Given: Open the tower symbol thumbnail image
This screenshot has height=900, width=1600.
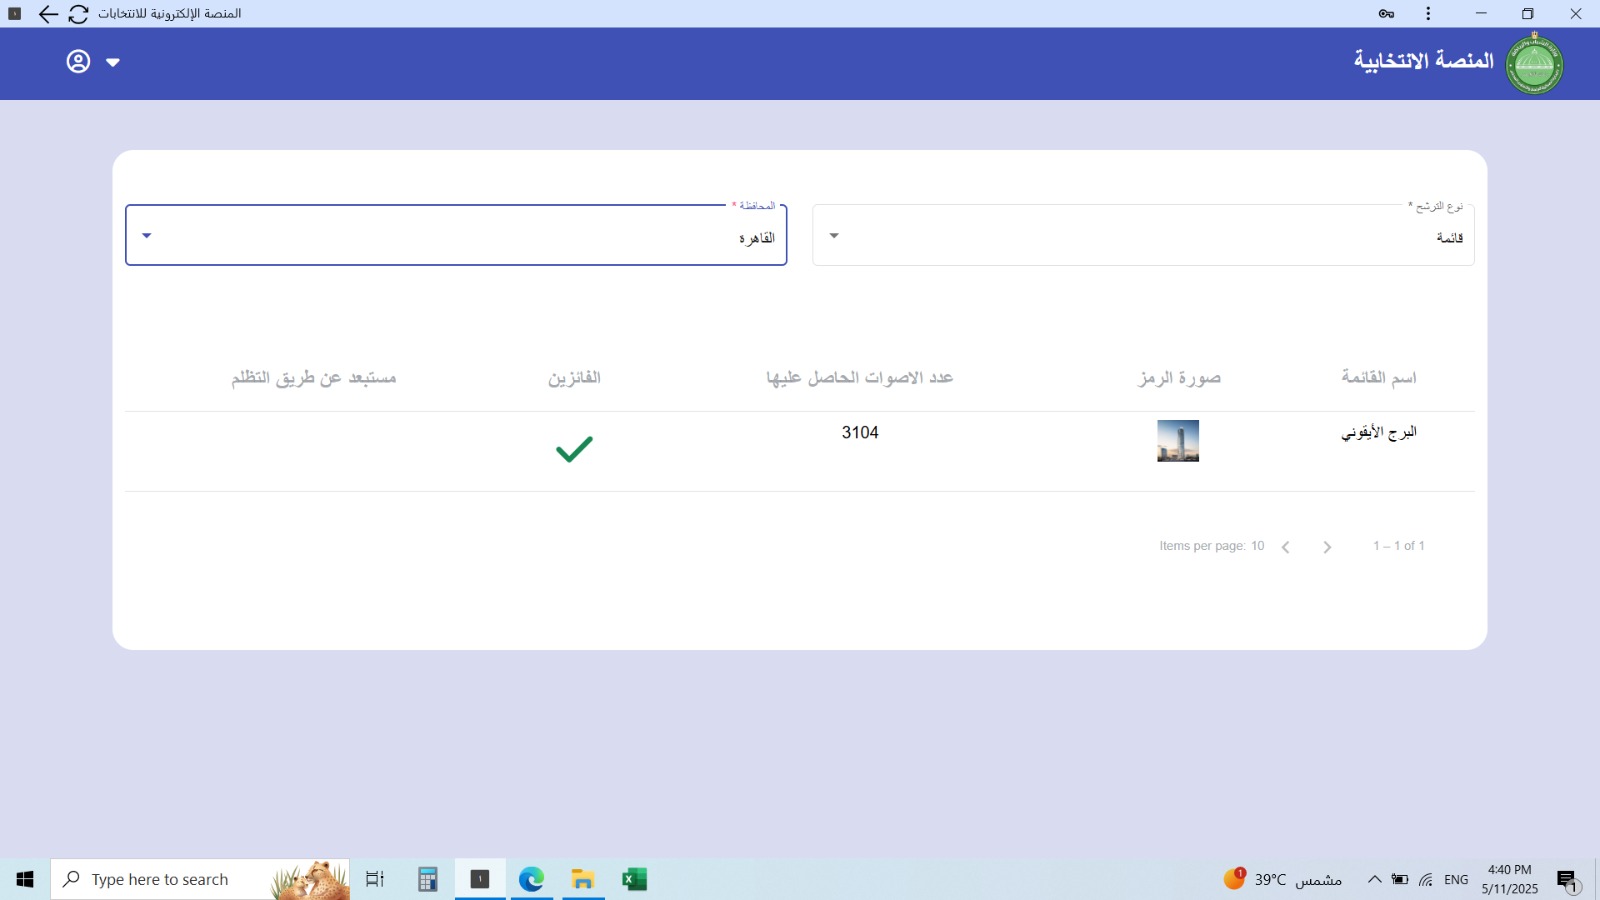Looking at the screenshot, I should click(x=1178, y=441).
